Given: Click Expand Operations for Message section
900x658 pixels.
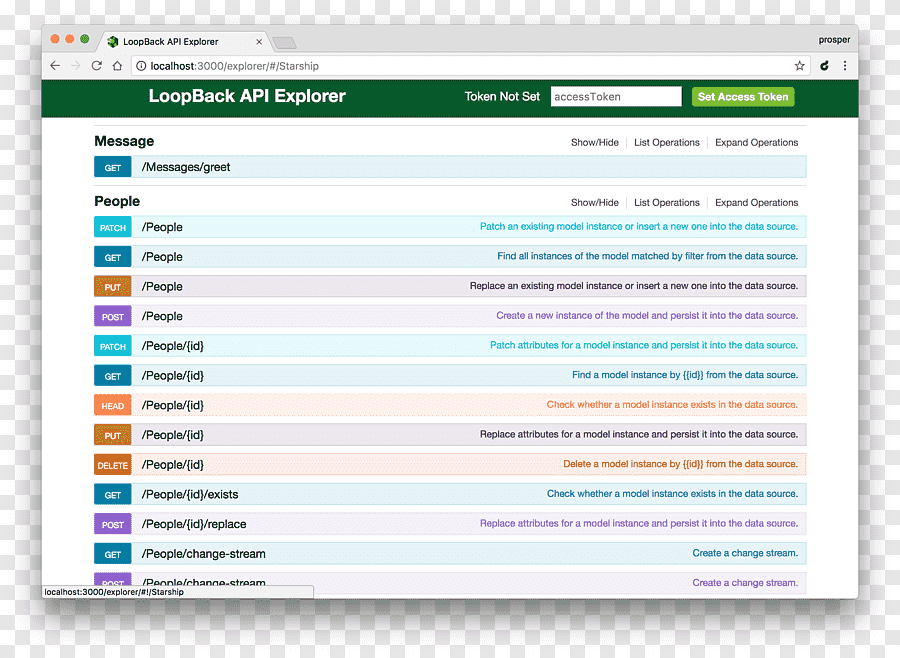Looking at the screenshot, I should click(x=757, y=142).
